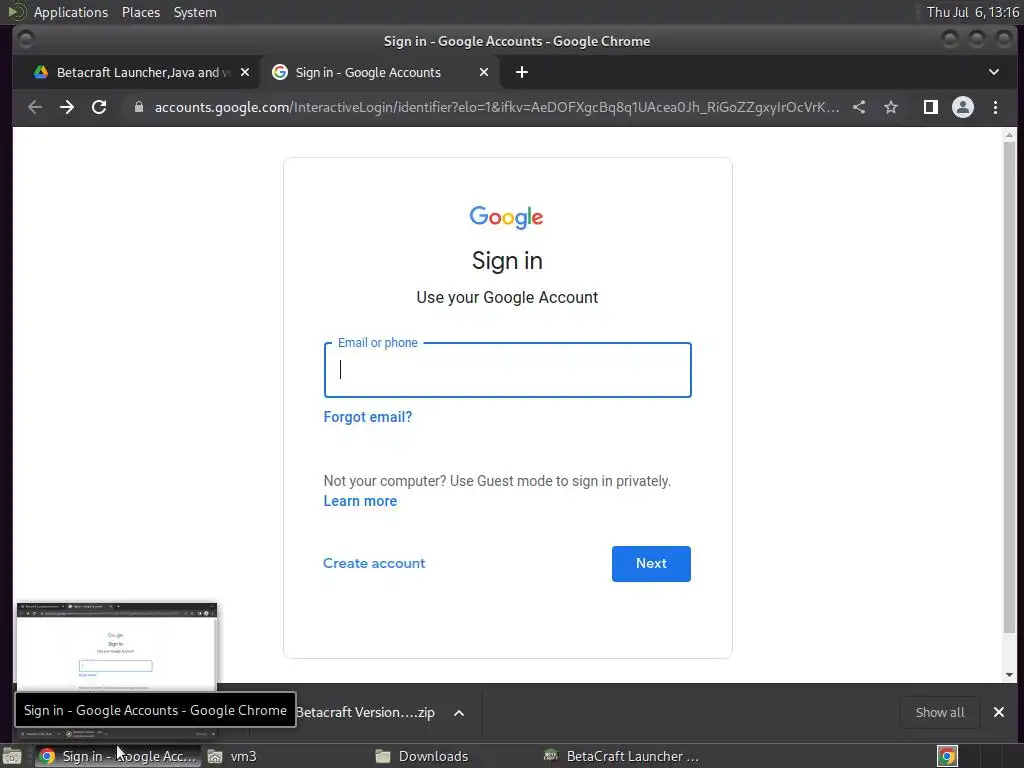Viewport: 1024px width, 768px height.
Task: Bookmark this tab with the star icon
Action: tap(891, 107)
